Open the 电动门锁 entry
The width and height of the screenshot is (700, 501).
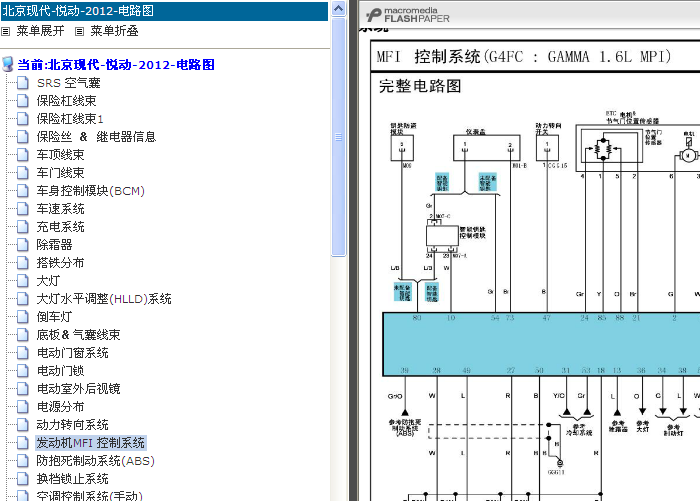pyautogui.click(x=60, y=371)
